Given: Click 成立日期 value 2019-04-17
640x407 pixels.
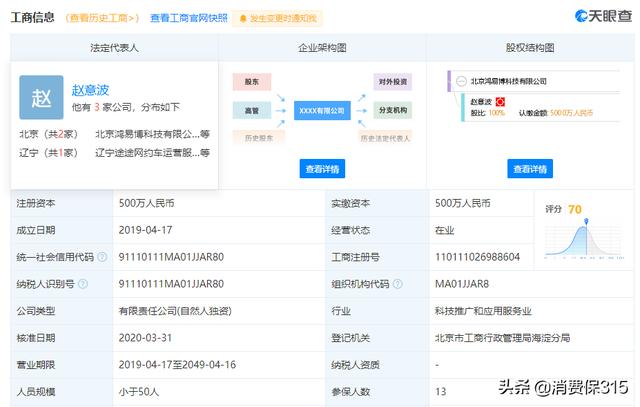Looking at the screenshot, I should (145, 230).
